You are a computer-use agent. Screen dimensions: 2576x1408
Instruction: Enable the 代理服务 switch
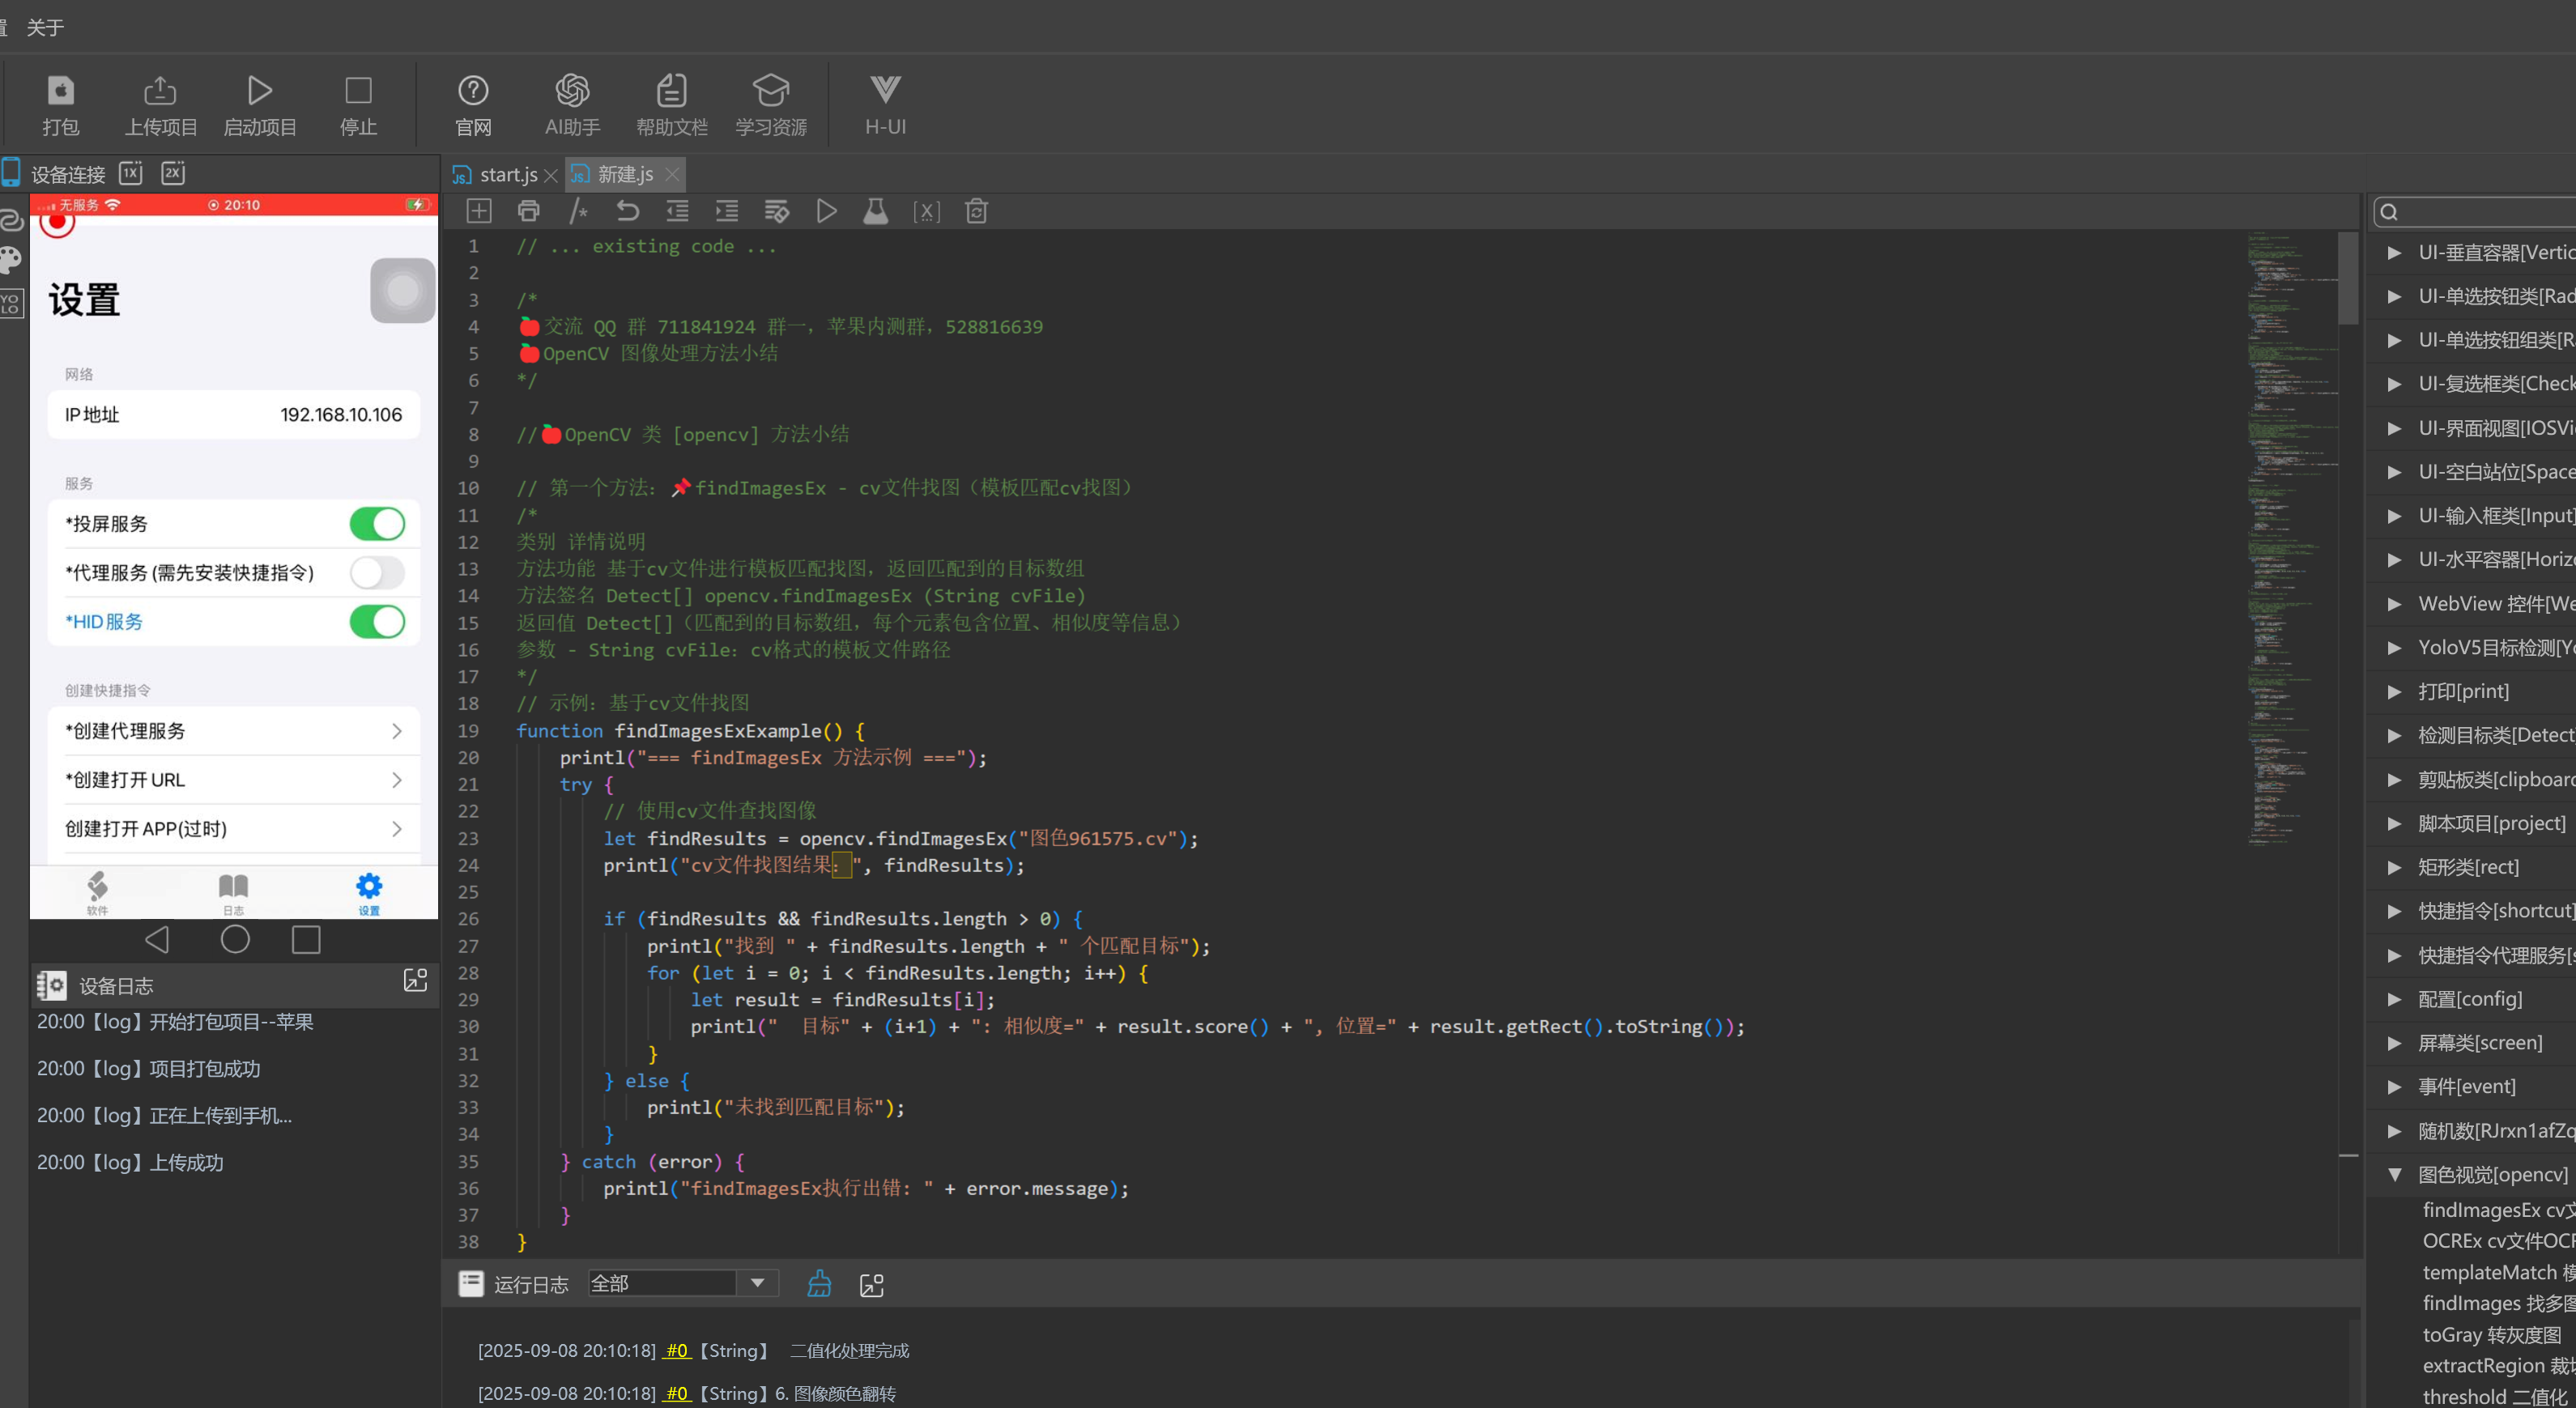[x=377, y=573]
